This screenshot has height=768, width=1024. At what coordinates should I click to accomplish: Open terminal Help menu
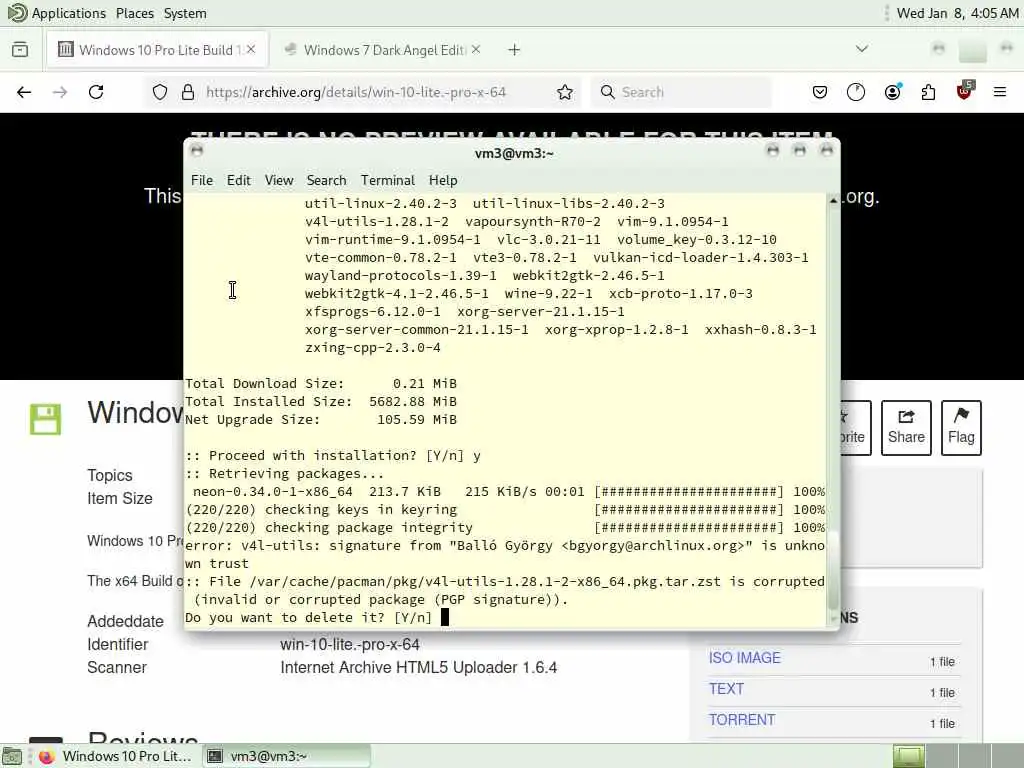click(443, 180)
